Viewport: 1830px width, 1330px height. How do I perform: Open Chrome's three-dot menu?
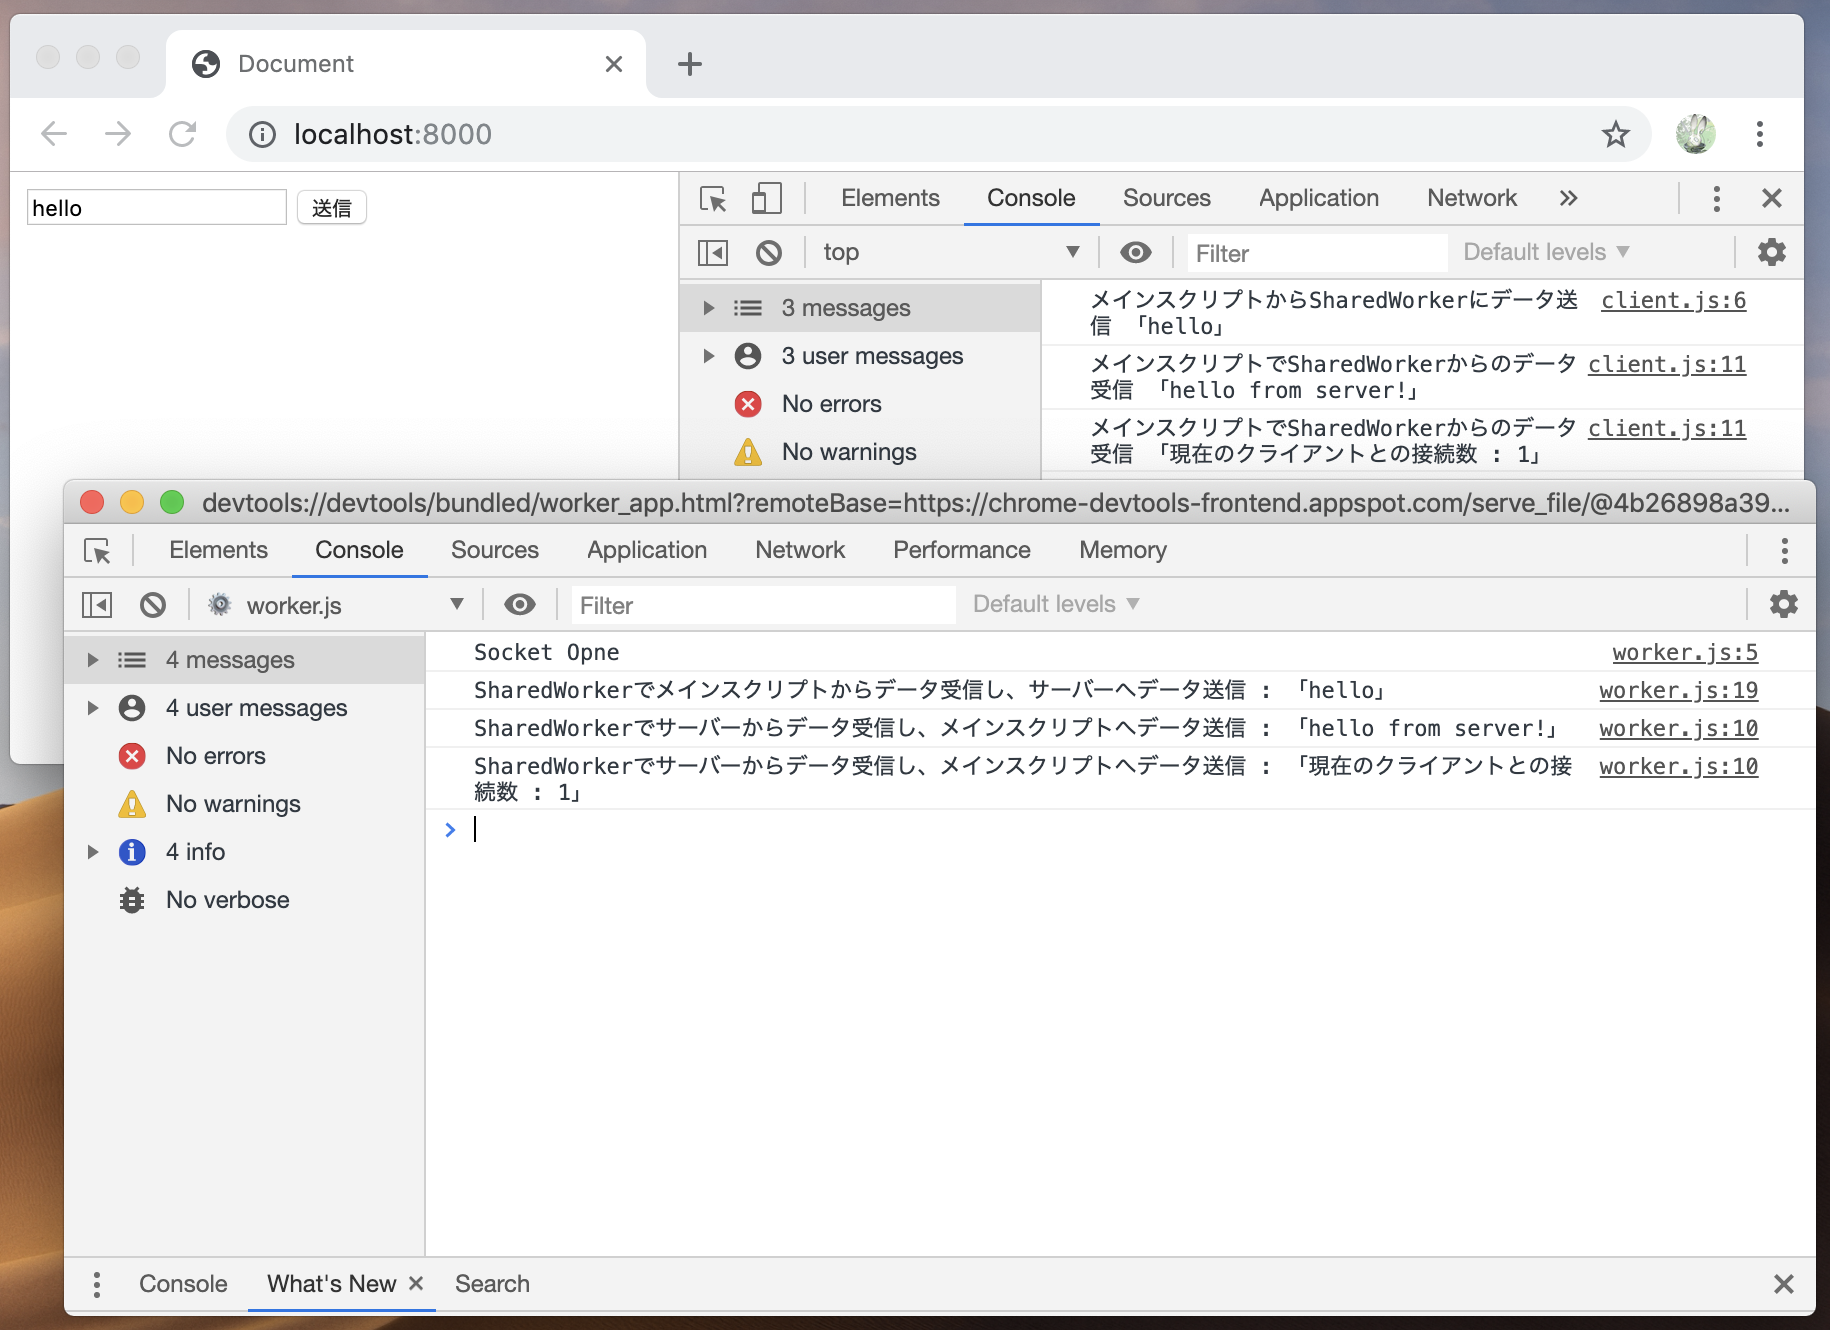pyautogui.click(x=1760, y=134)
